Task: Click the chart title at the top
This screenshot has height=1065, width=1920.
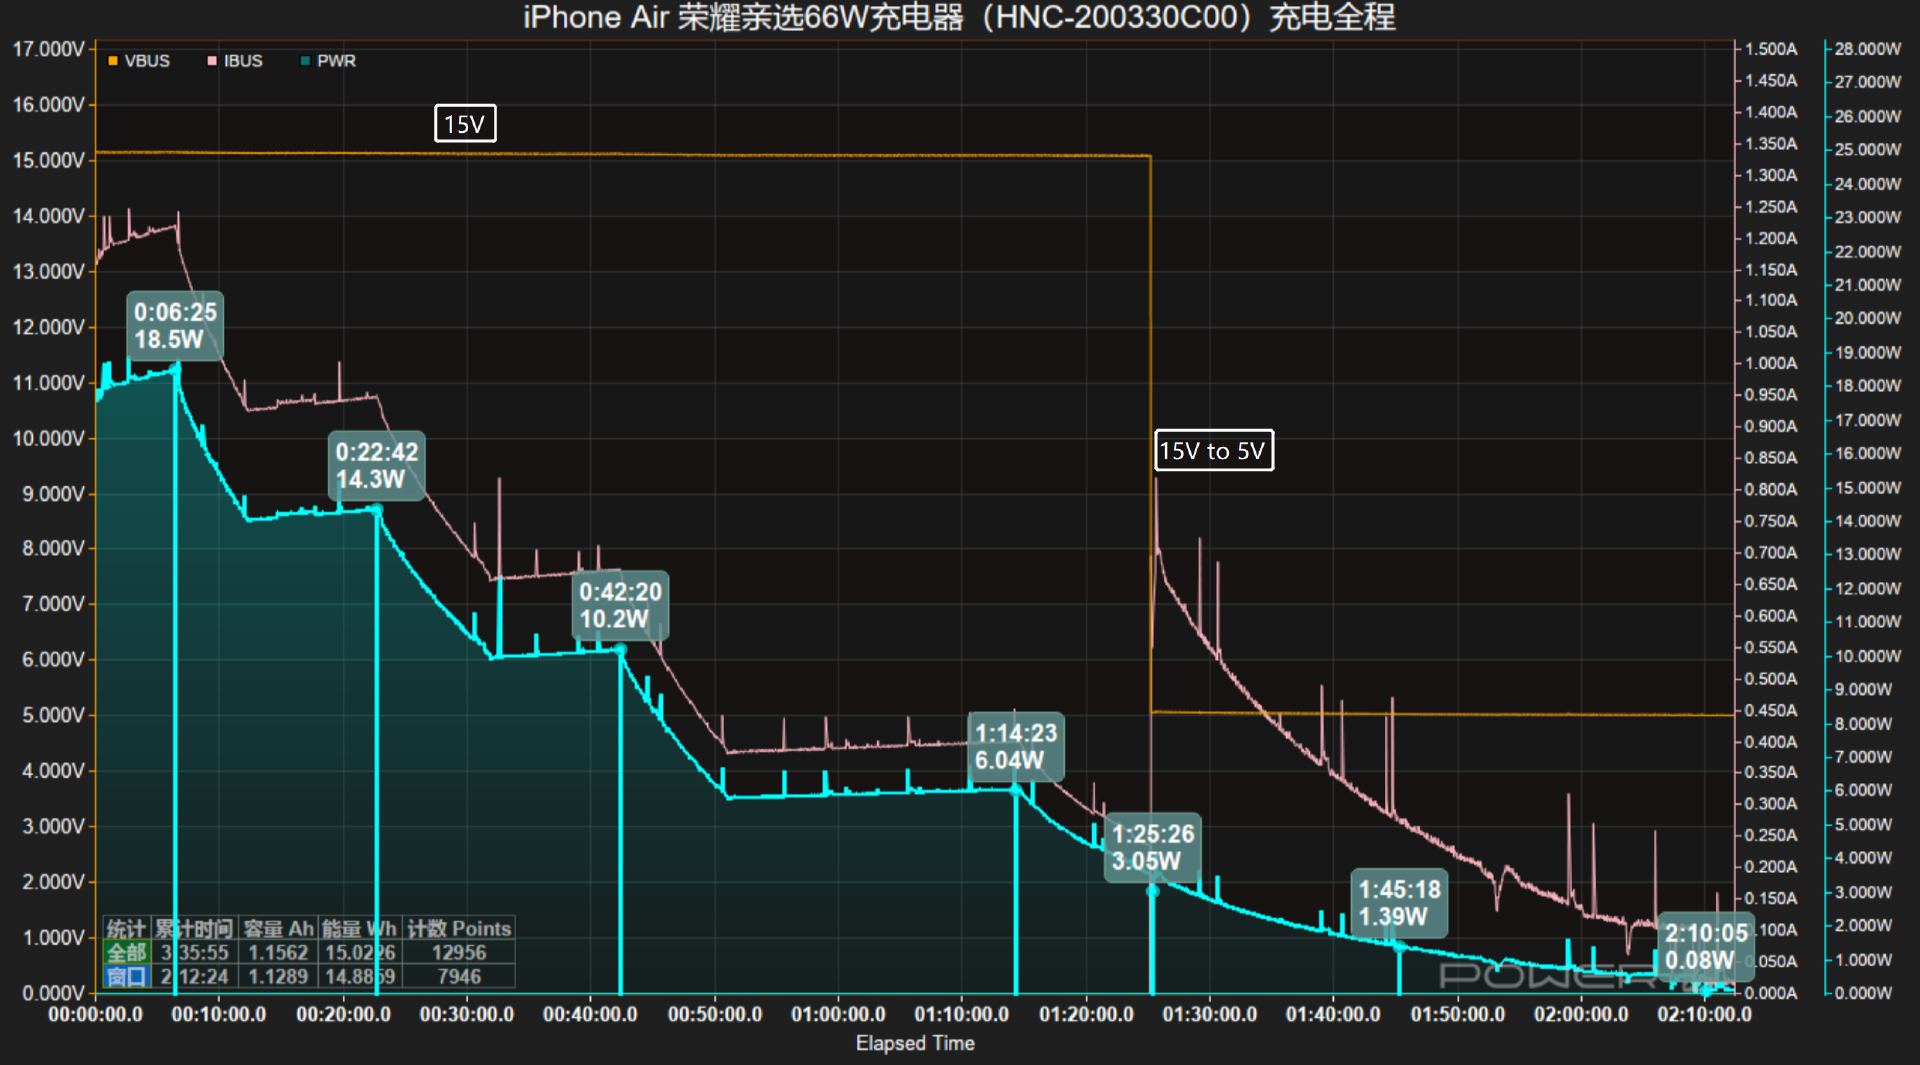Action: 958,17
